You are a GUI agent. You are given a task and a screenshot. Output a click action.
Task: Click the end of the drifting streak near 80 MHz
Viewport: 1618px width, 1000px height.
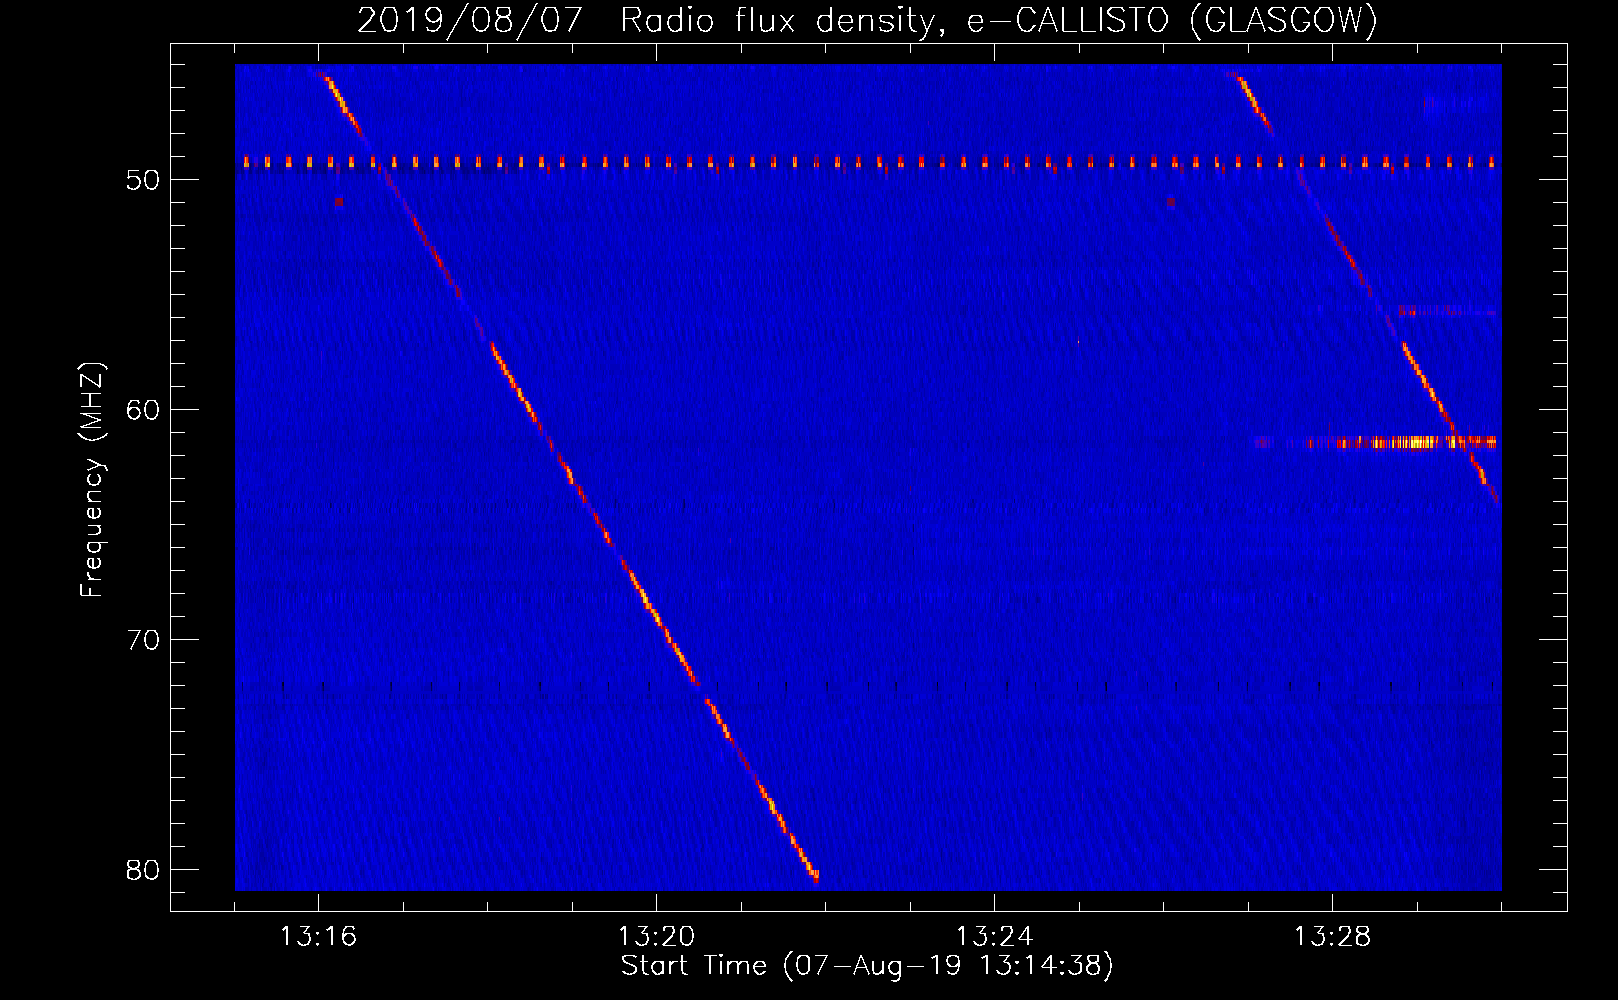[816, 876]
